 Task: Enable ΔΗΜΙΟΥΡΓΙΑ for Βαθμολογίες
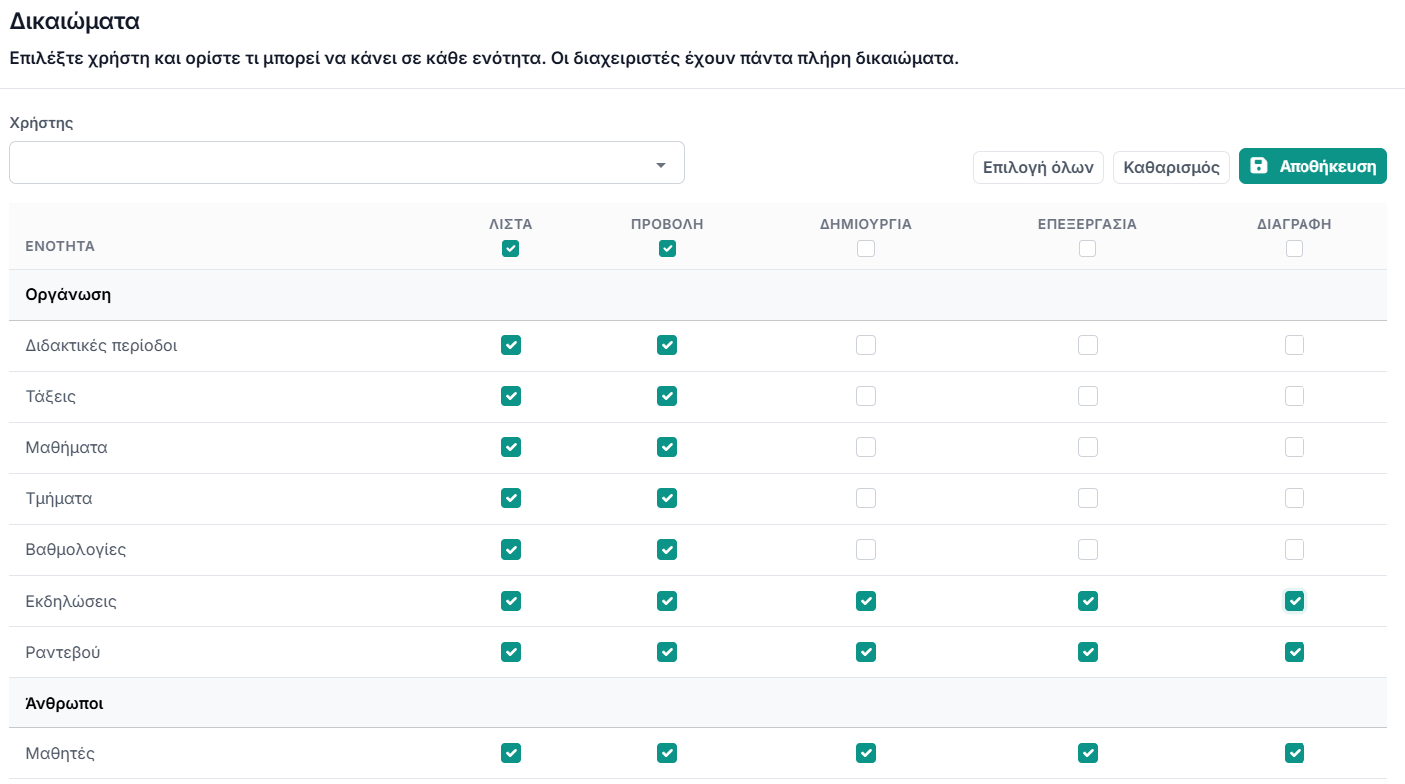click(866, 549)
